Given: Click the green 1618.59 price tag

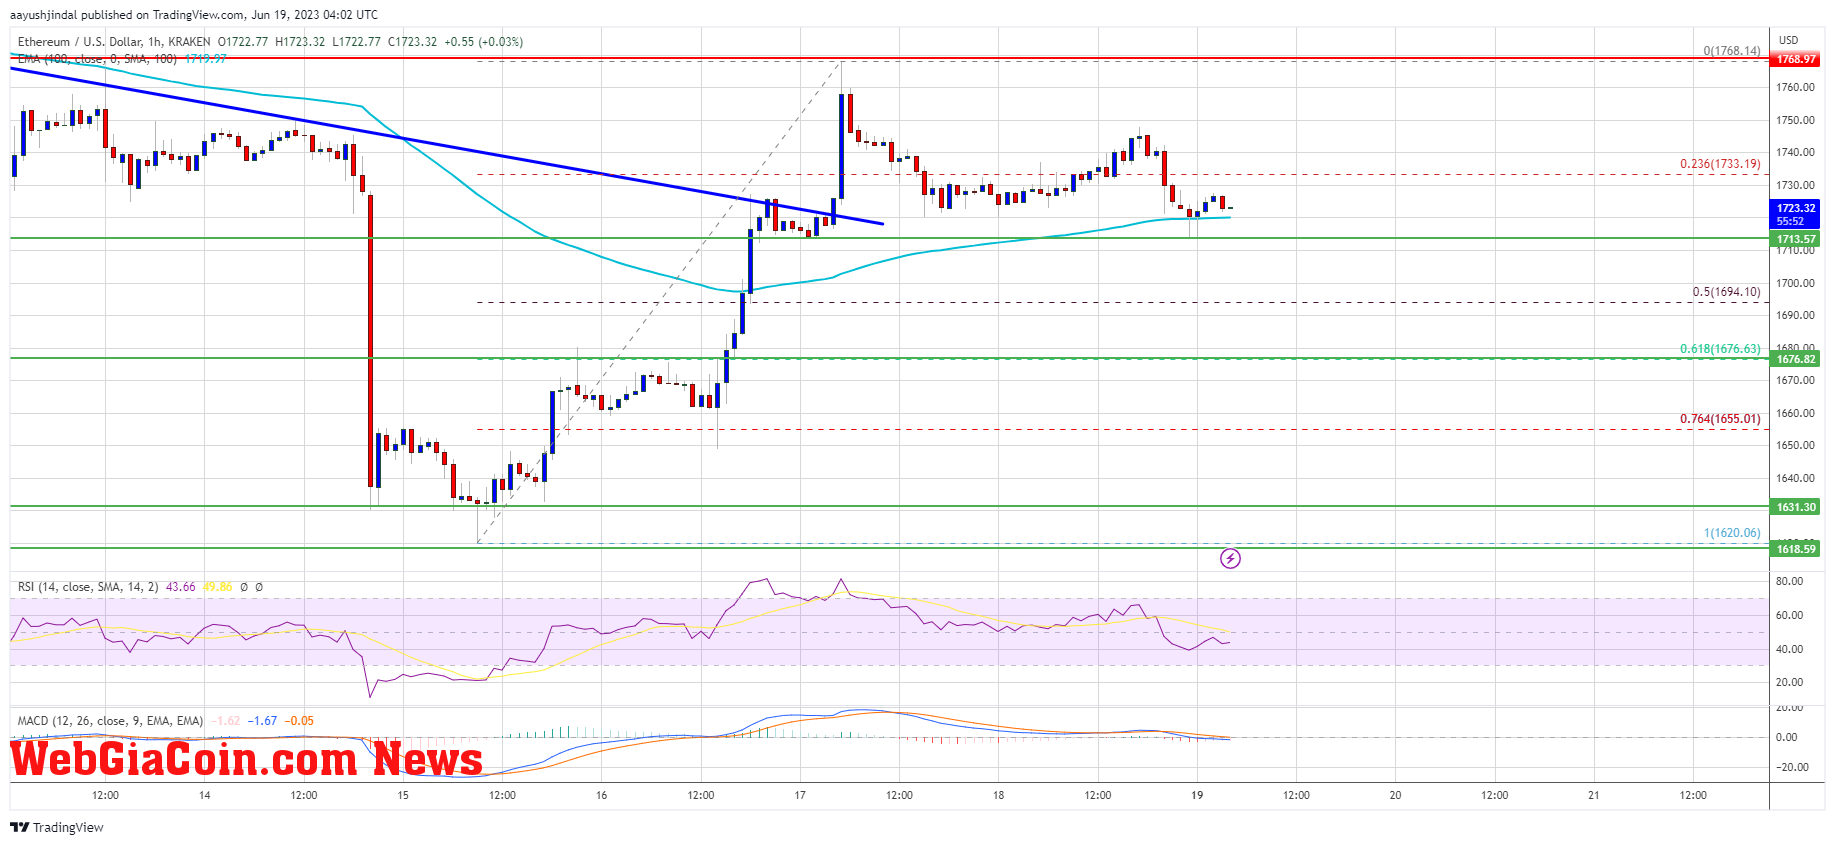Looking at the screenshot, I should (x=1796, y=548).
